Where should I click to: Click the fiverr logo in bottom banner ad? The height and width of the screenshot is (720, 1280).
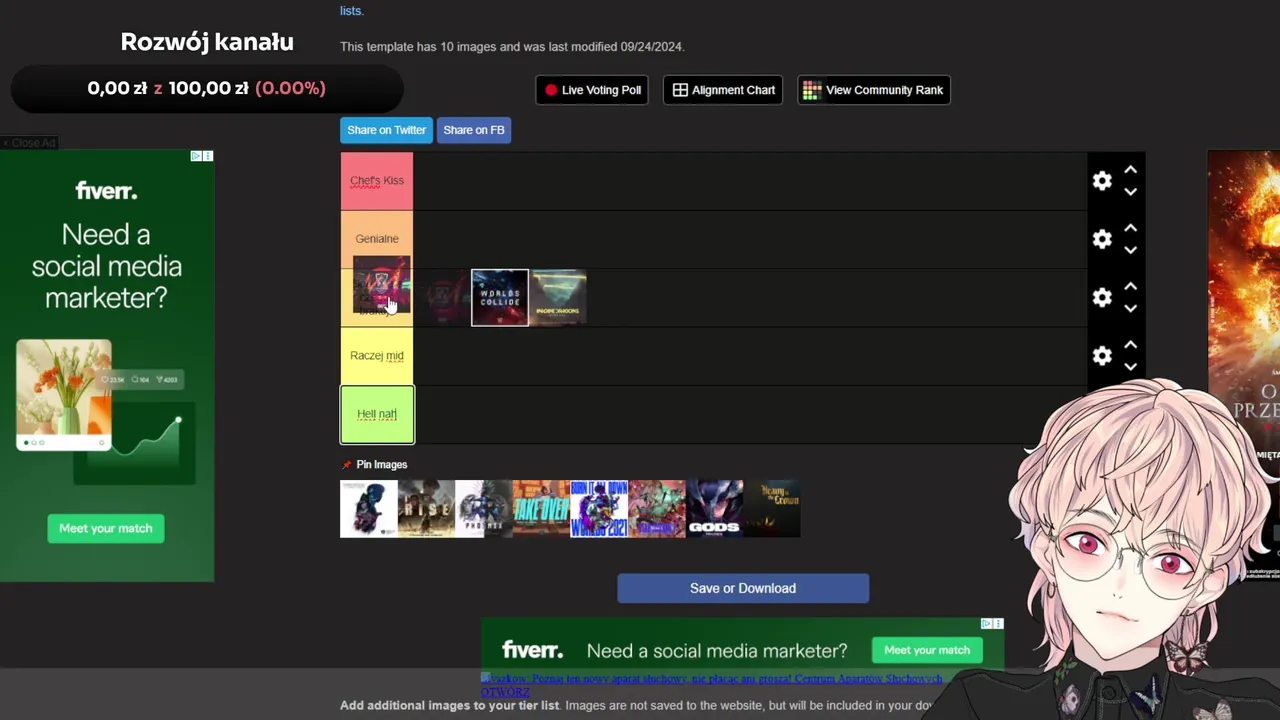(532, 650)
